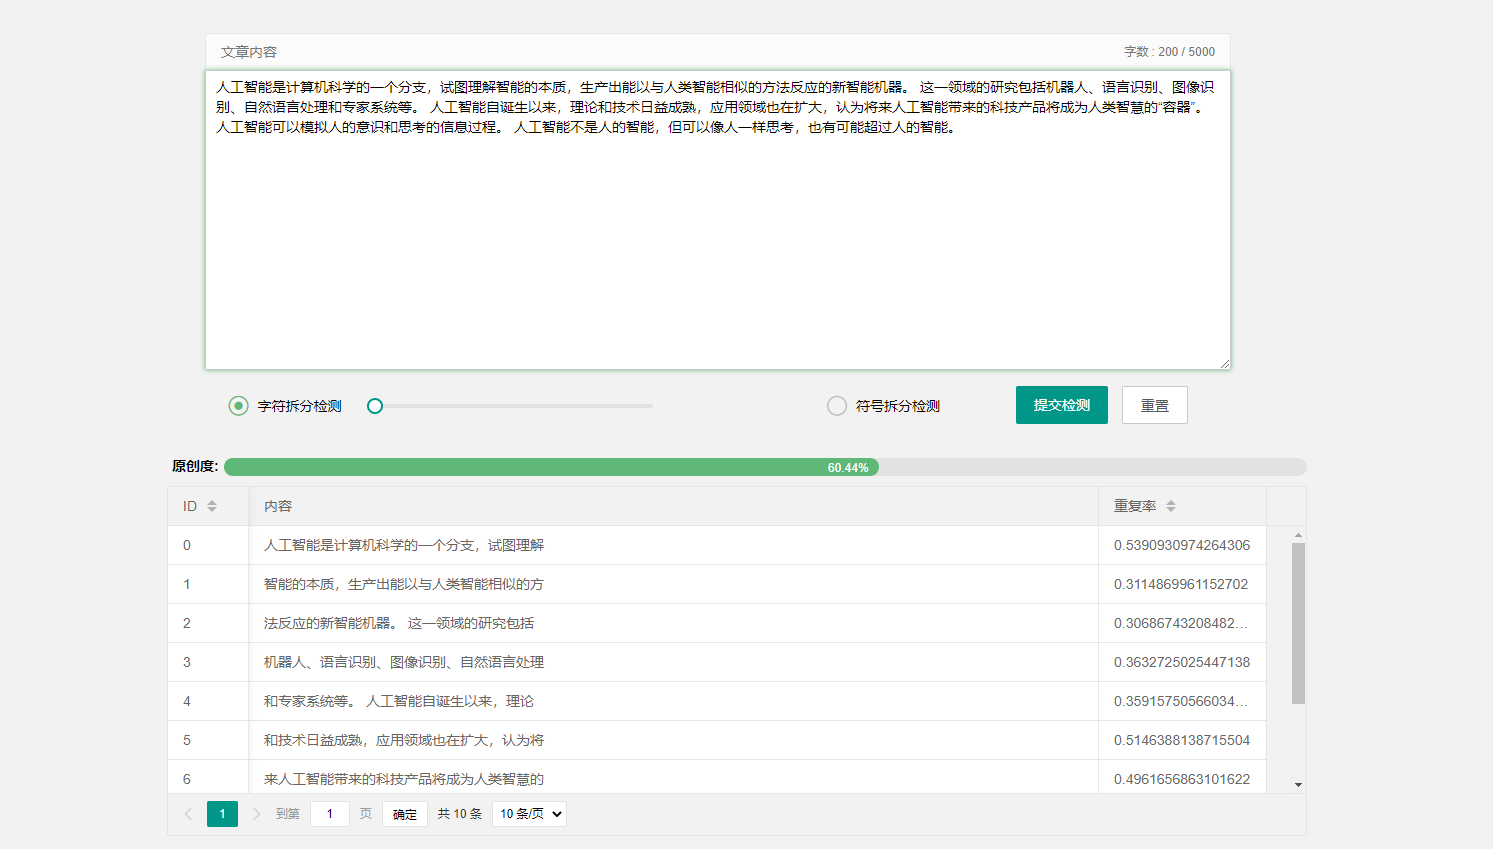1493x849 pixels.
Task: Click the 提交检测 submit button
Action: pyautogui.click(x=1061, y=405)
